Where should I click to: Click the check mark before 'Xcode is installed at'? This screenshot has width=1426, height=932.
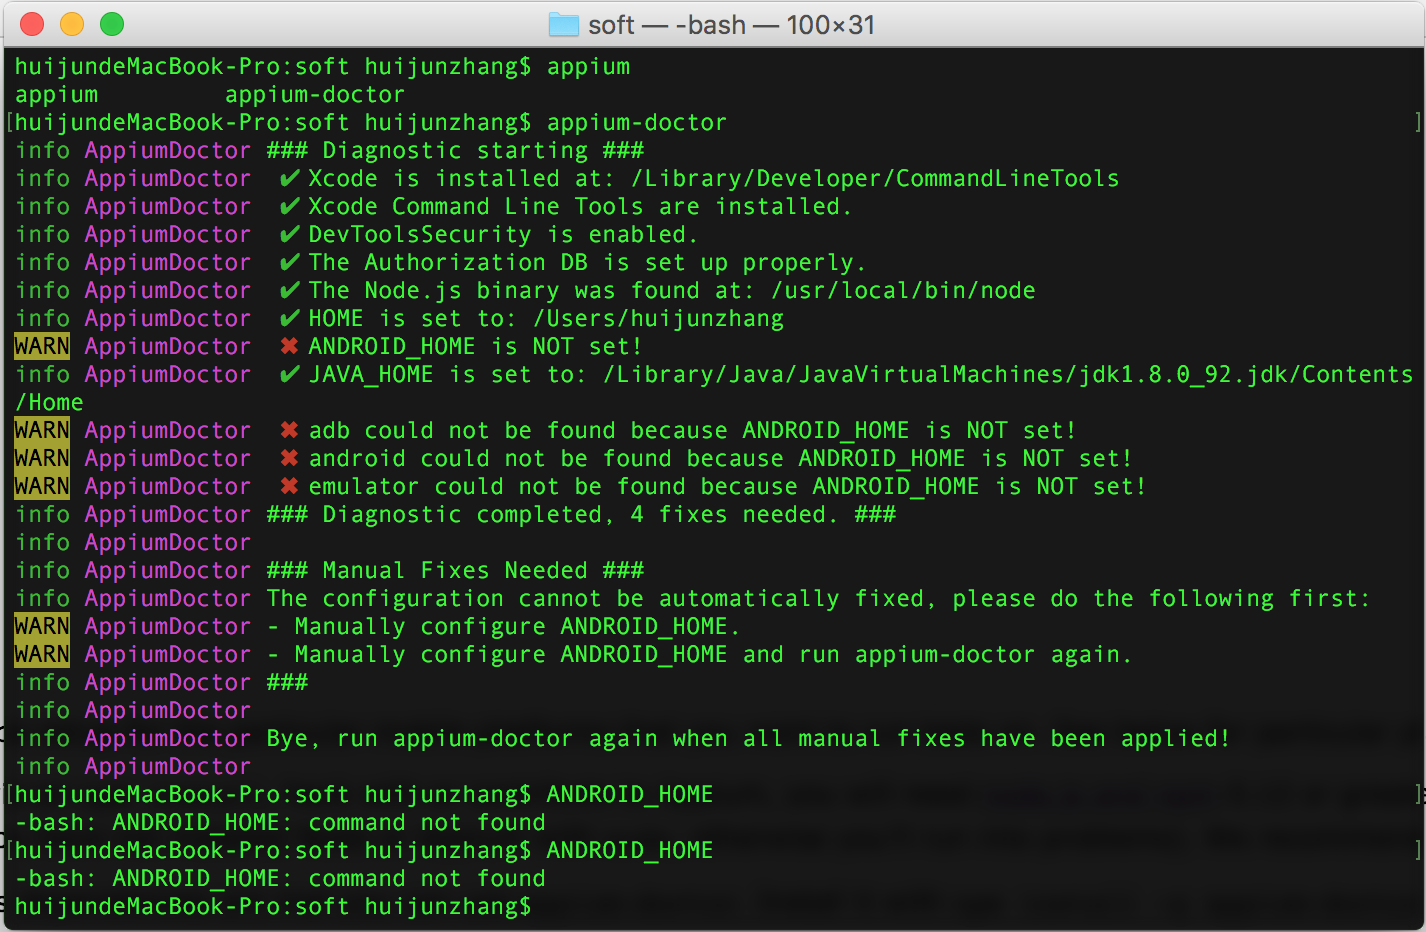click(290, 178)
